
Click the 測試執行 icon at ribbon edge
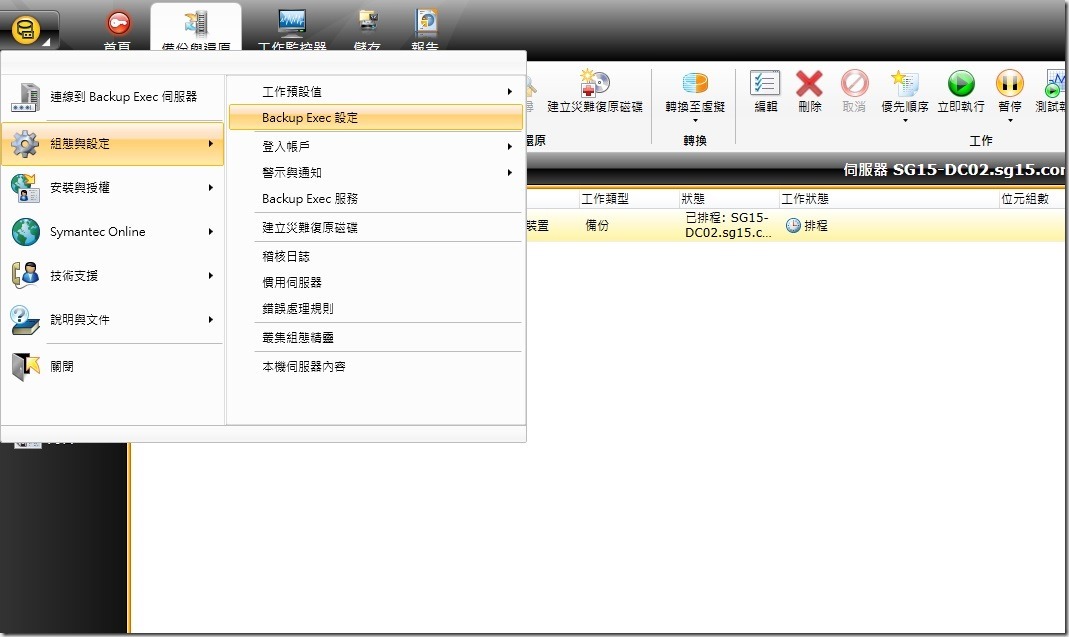[x=1056, y=83]
